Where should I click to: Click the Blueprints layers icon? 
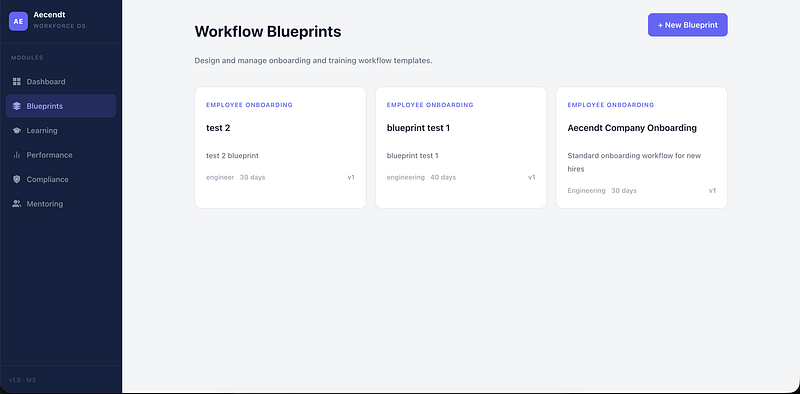pos(16,106)
